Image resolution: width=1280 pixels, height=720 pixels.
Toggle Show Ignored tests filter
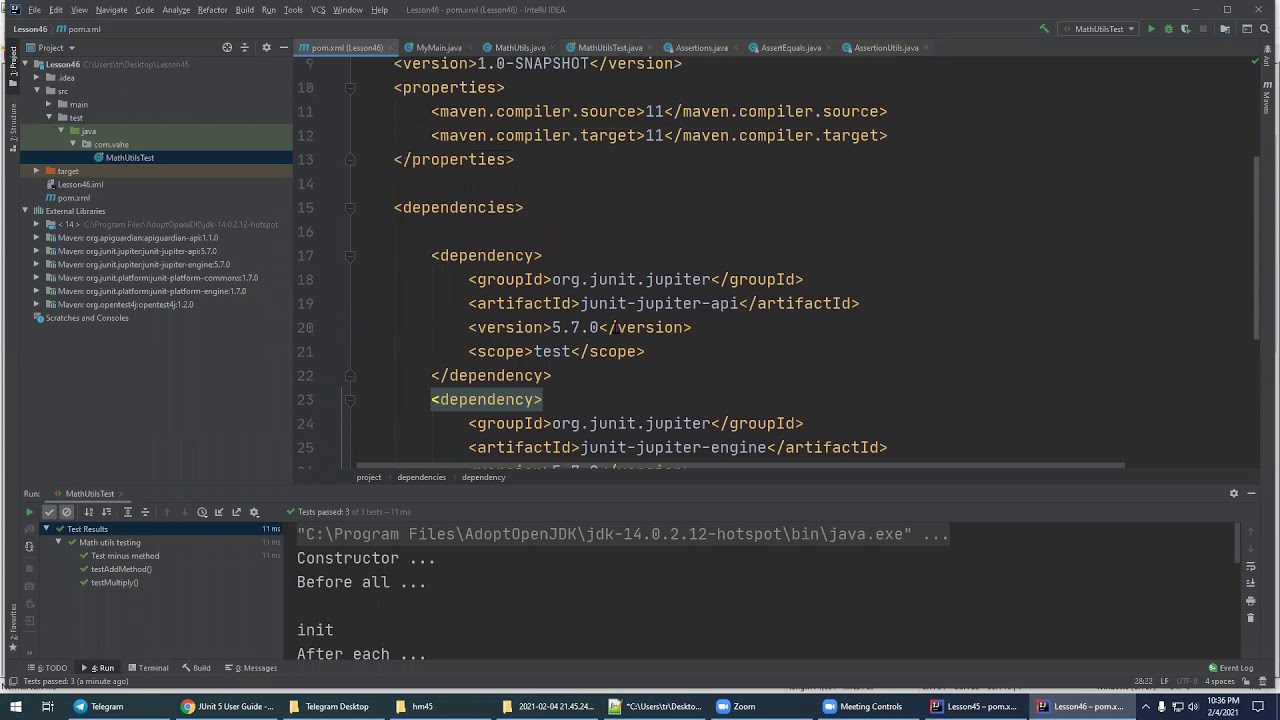[67, 512]
